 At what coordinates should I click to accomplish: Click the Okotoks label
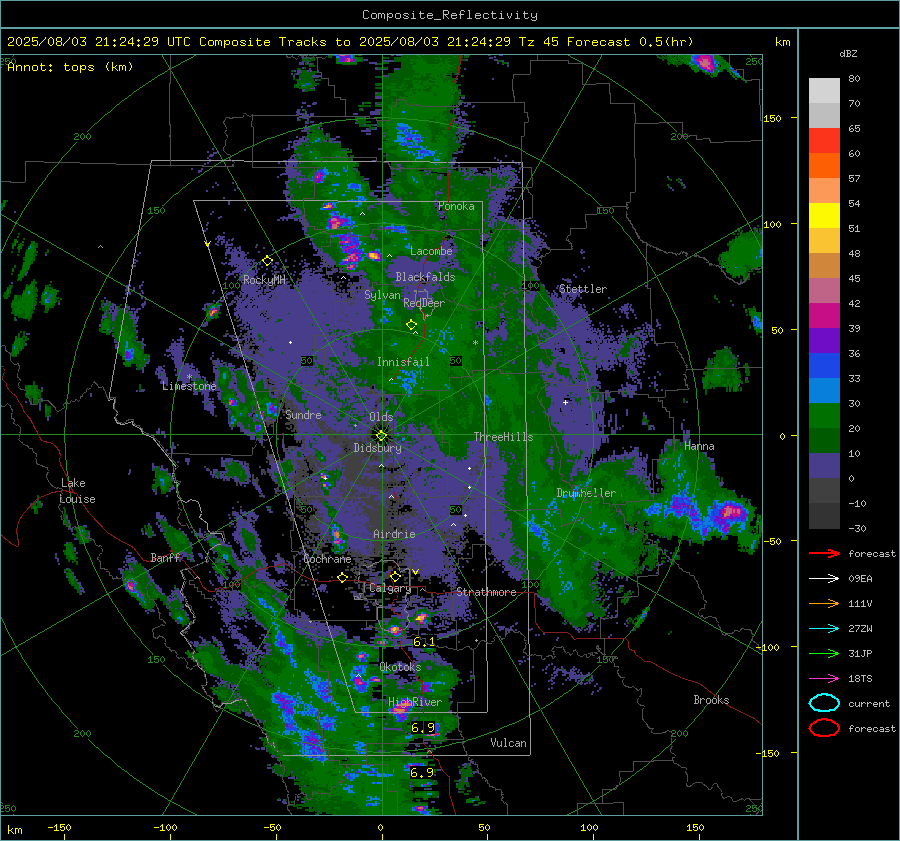(400, 666)
